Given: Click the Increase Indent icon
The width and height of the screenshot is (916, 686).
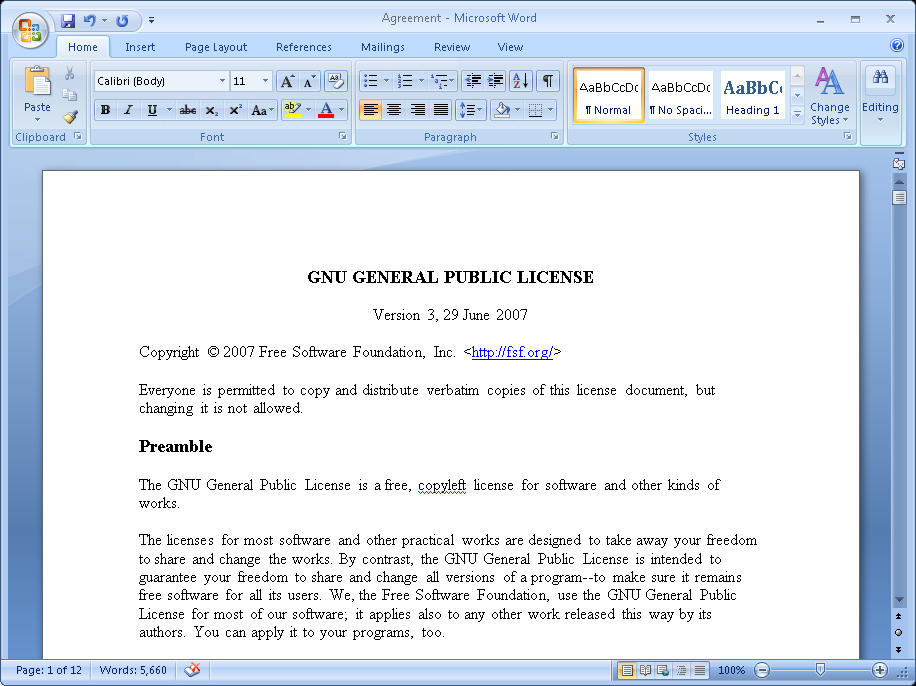Looking at the screenshot, I should [x=496, y=81].
